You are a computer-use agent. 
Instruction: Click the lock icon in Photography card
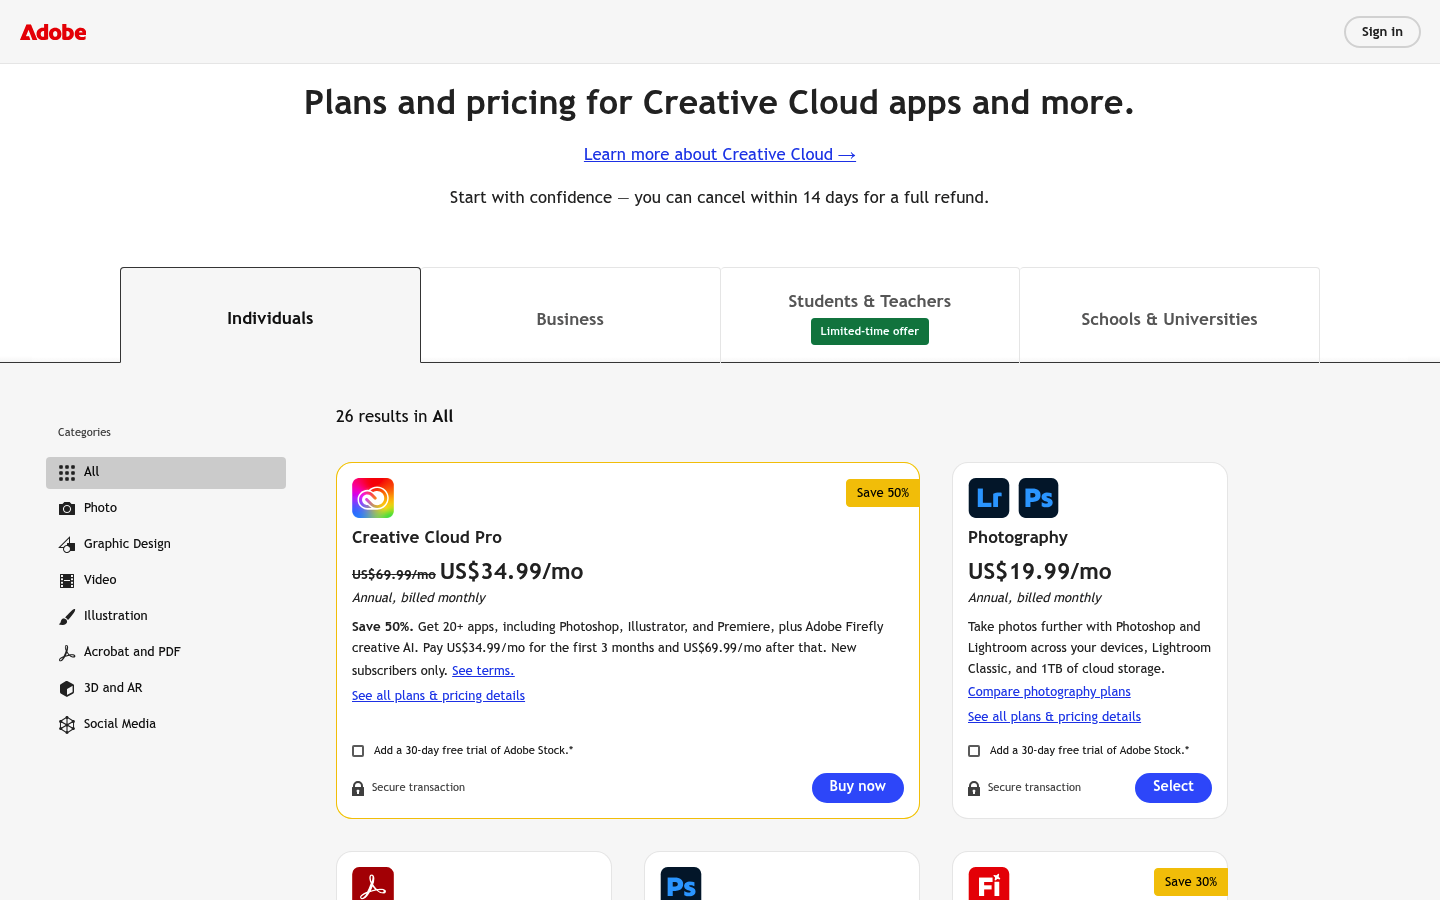point(974,789)
